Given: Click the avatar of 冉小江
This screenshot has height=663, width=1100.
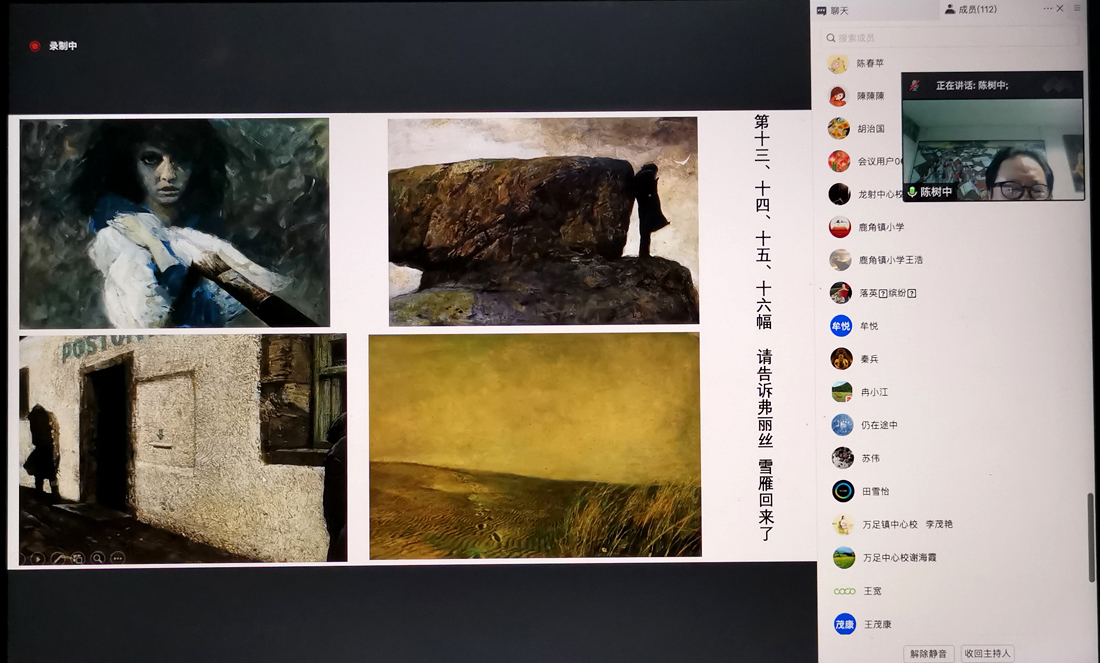Looking at the screenshot, I should pos(842,391).
